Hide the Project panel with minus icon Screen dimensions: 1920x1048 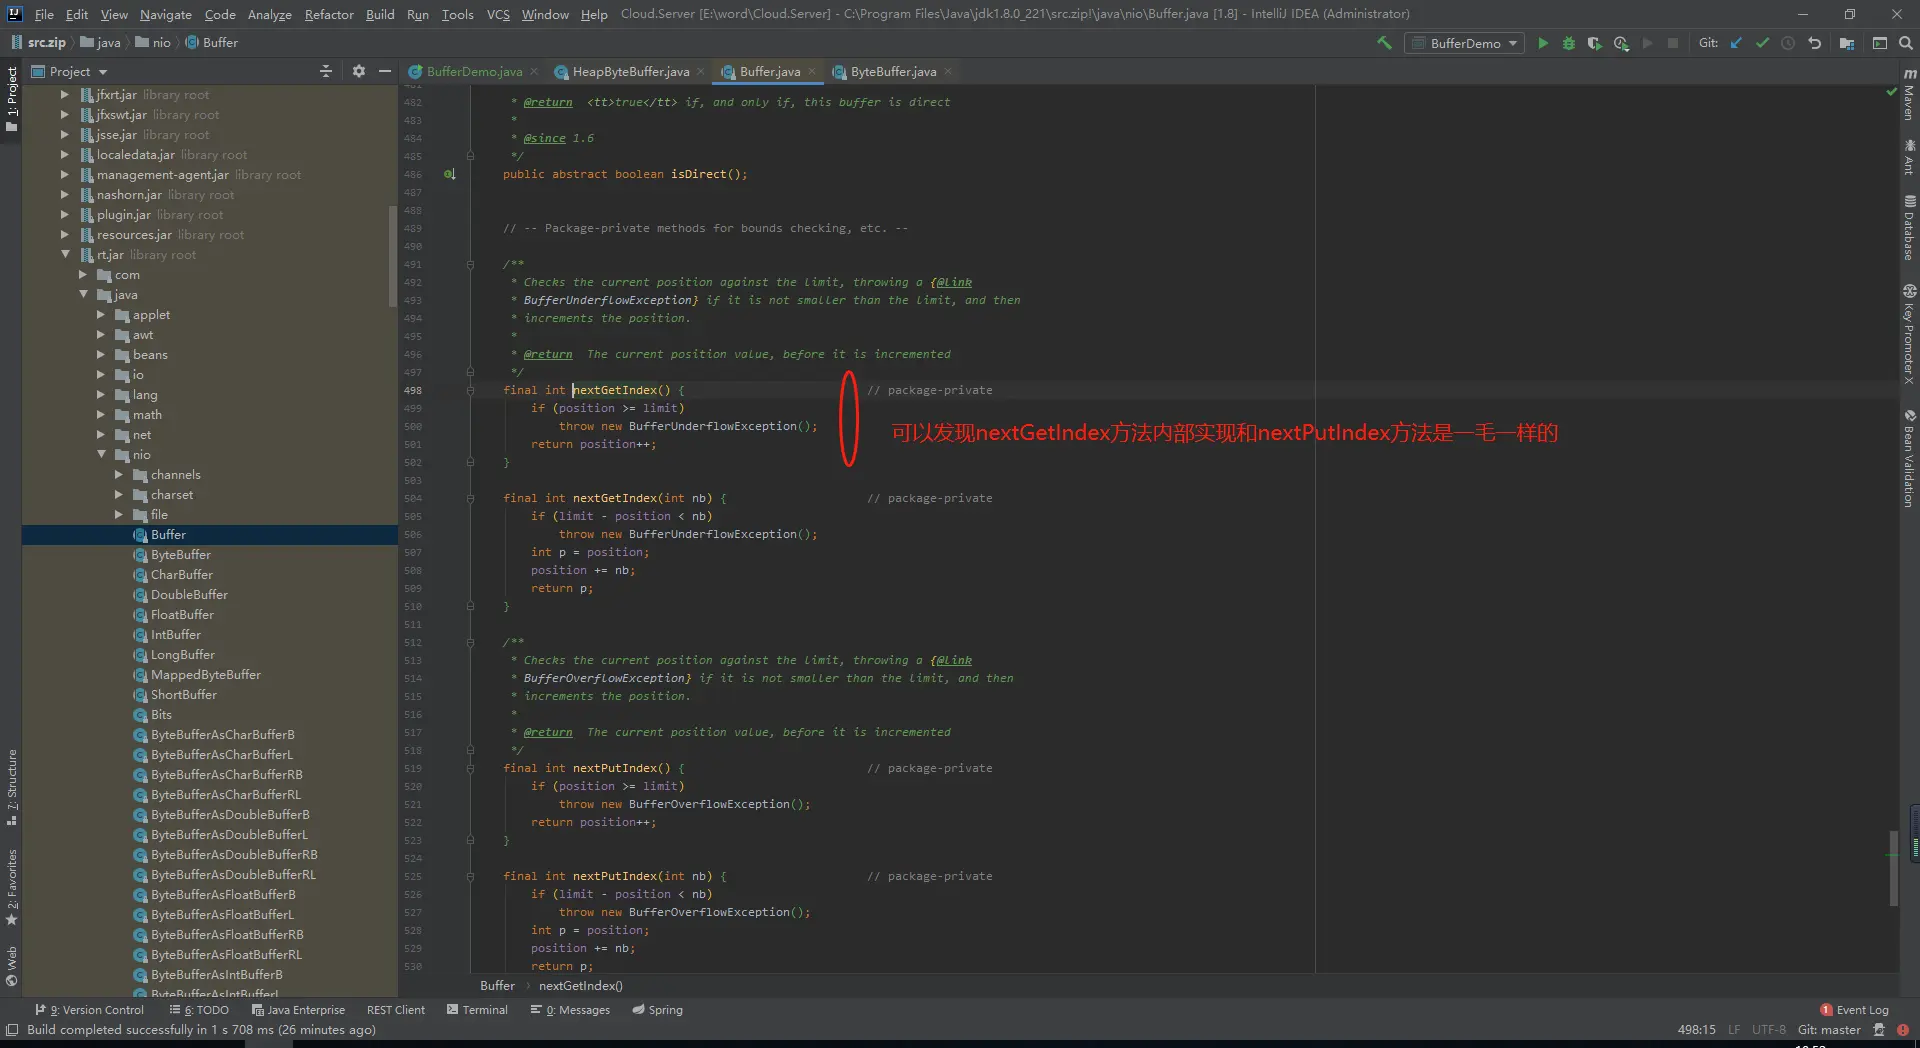(x=385, y=71)
